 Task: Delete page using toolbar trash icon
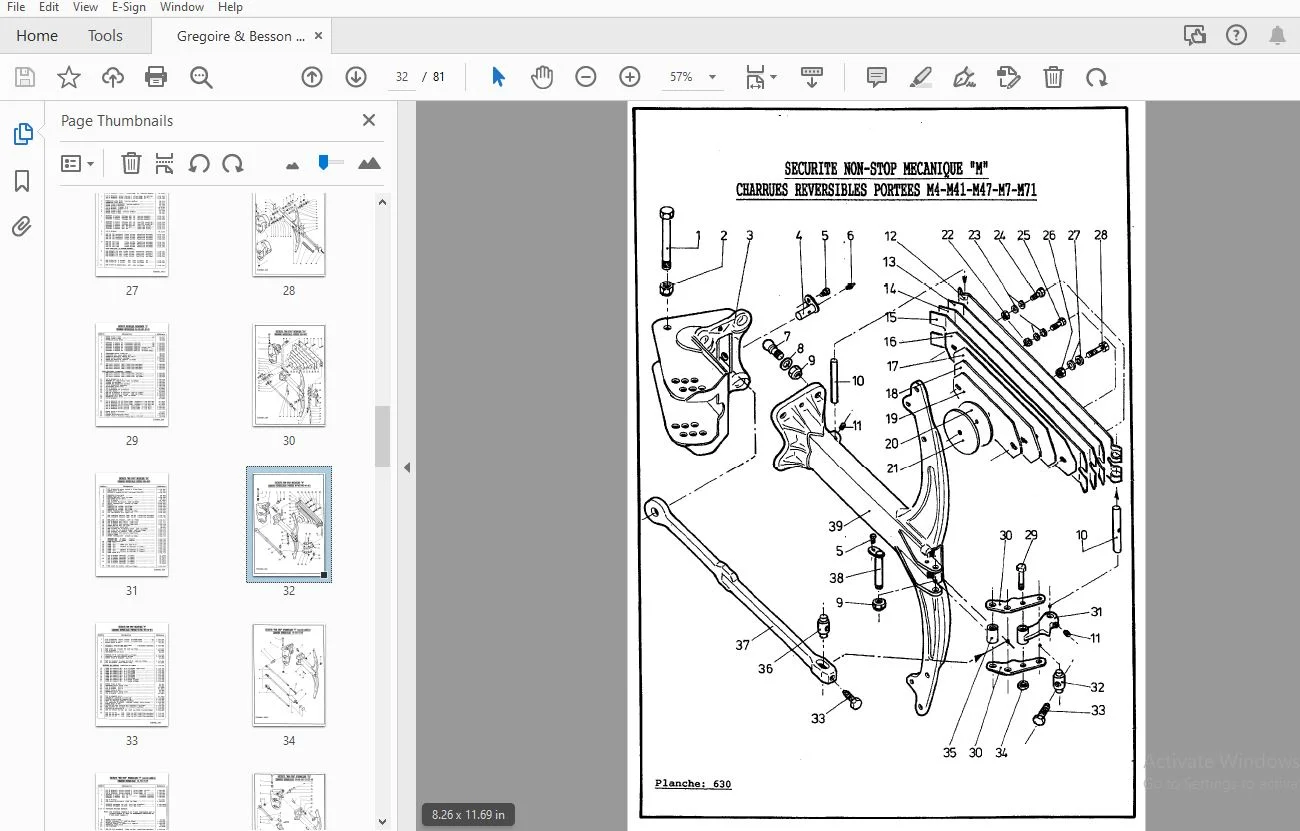point(1053,77)
